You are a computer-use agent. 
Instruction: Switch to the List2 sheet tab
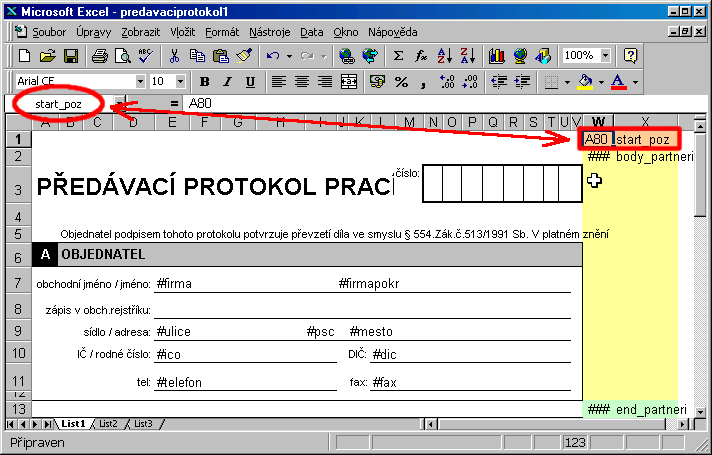coord(107,424)
